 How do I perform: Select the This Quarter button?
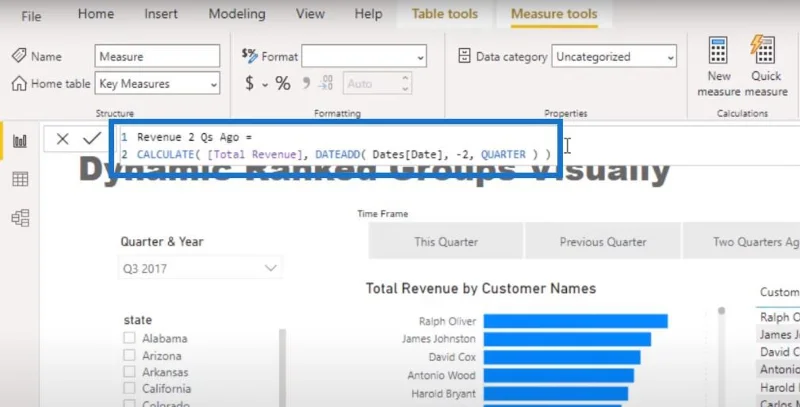tap(446, 241)
